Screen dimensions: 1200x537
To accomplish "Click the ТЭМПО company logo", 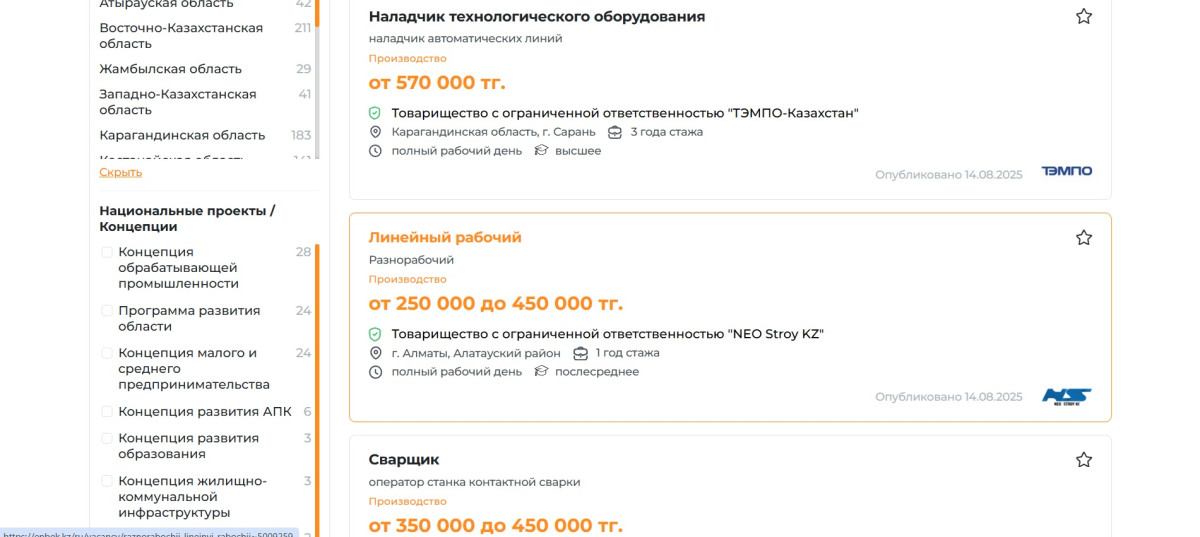I will point(1066,172).
